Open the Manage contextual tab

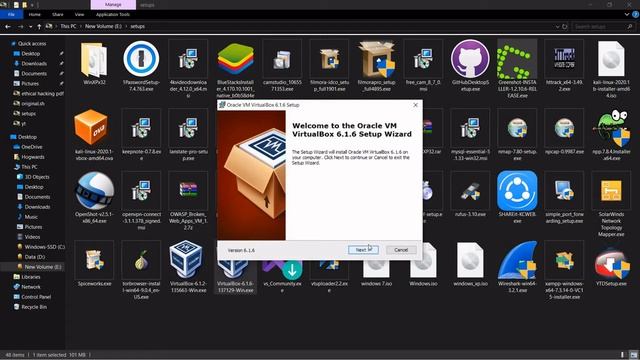pos(113,5)
